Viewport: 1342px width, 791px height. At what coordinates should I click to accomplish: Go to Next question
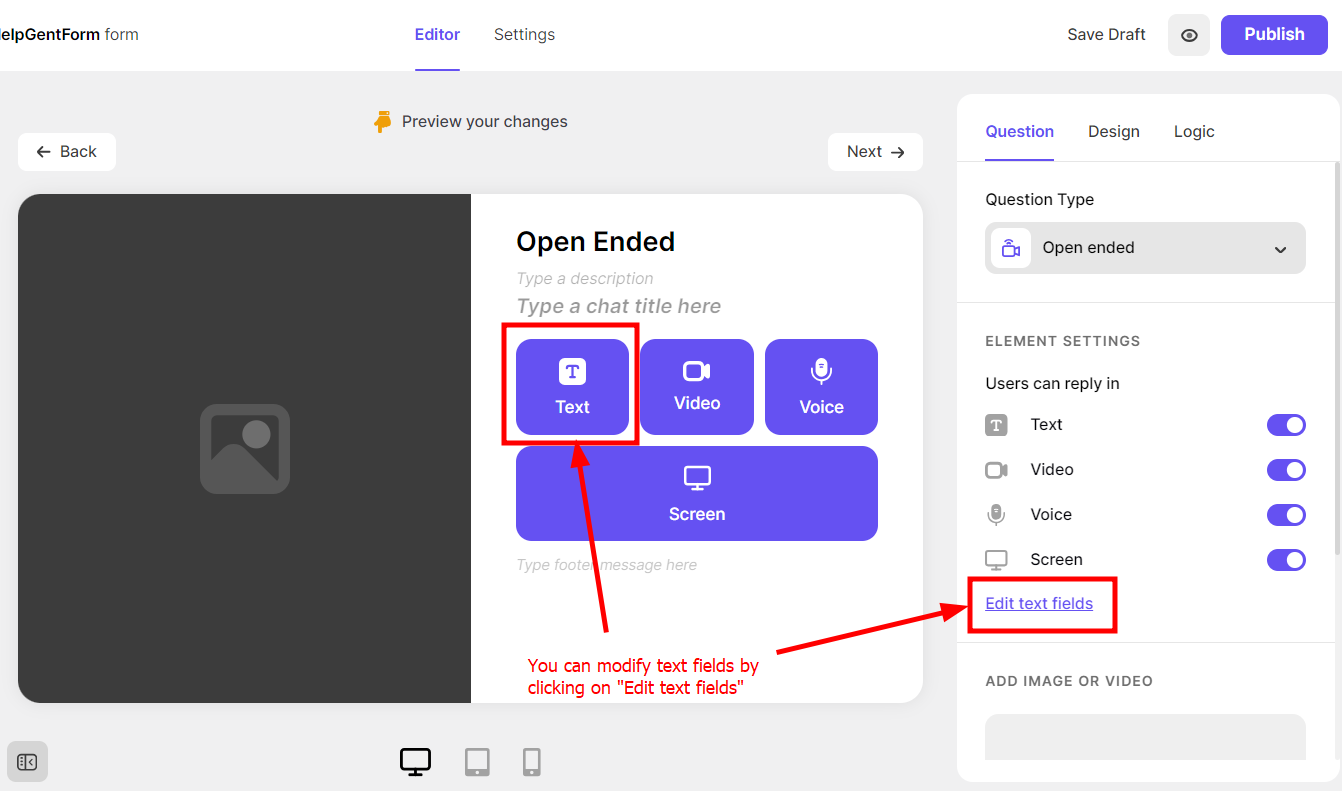(875, 152)
